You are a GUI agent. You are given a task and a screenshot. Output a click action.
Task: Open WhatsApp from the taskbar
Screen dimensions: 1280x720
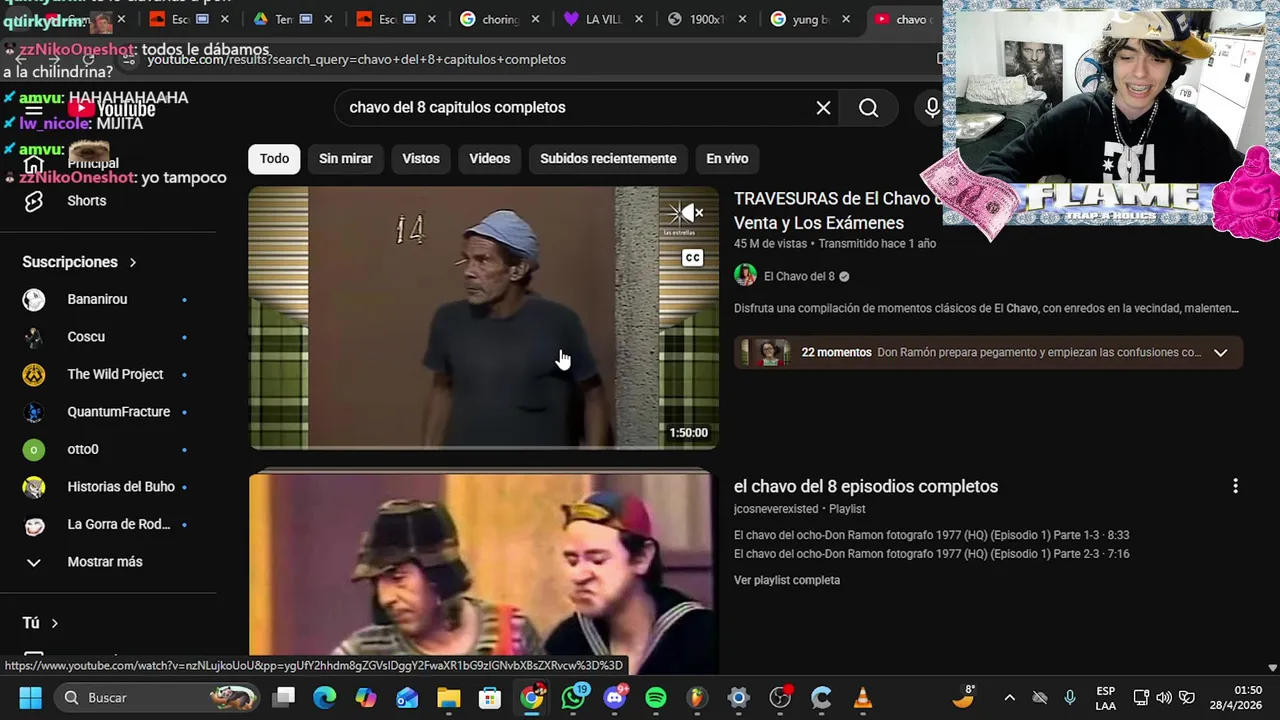[x=573, y=698]
